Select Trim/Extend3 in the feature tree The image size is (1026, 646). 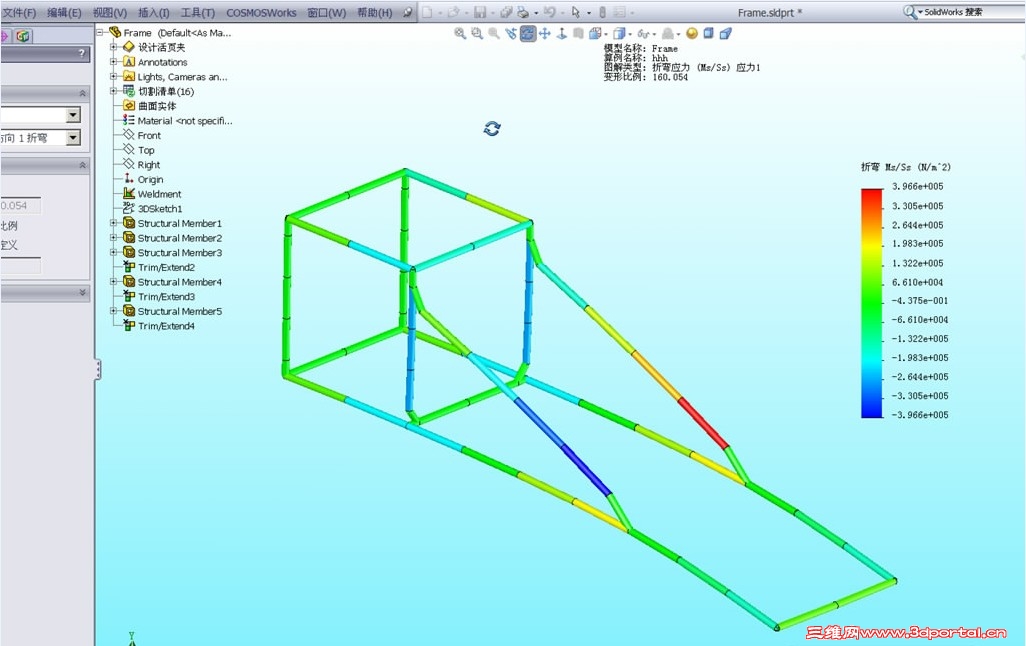click(x=159, y=296)
